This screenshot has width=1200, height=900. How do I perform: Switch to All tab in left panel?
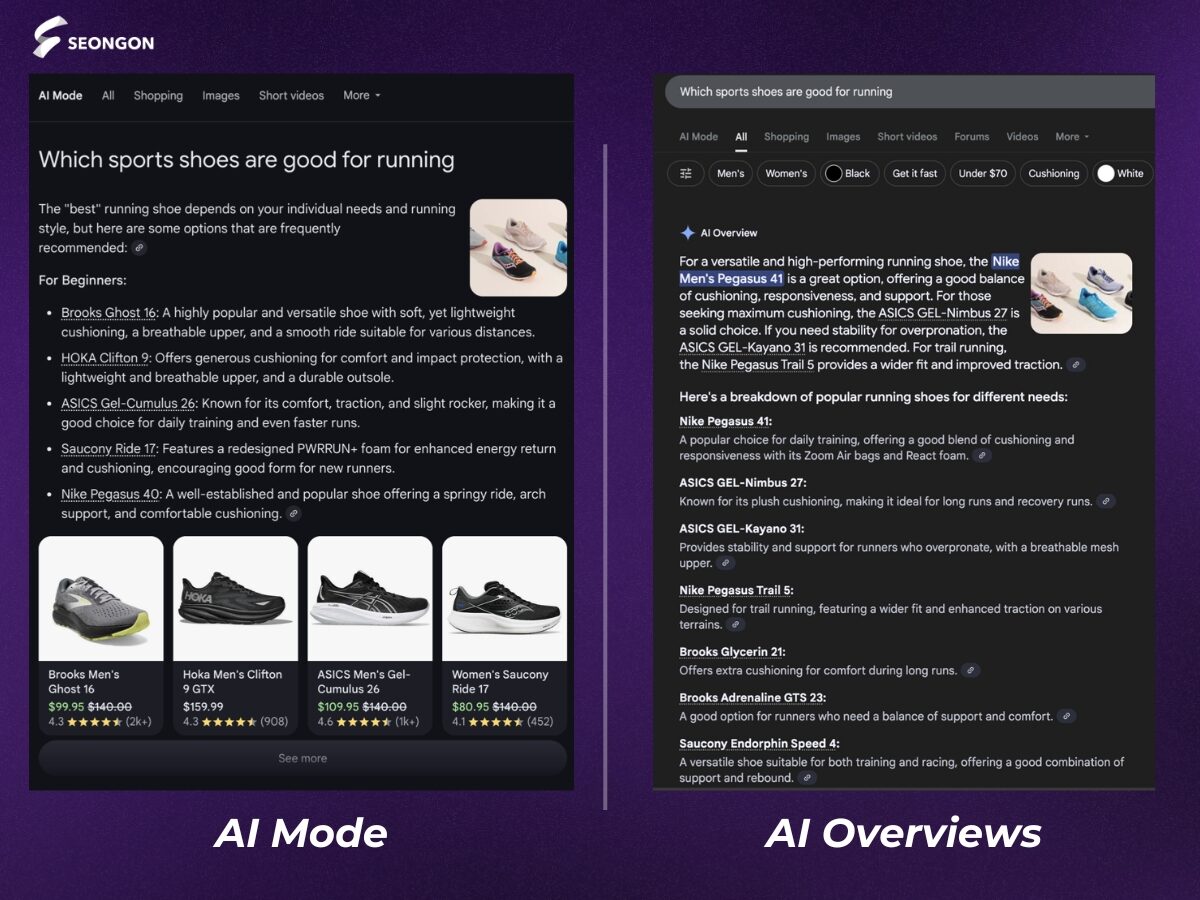coord(108,96)
